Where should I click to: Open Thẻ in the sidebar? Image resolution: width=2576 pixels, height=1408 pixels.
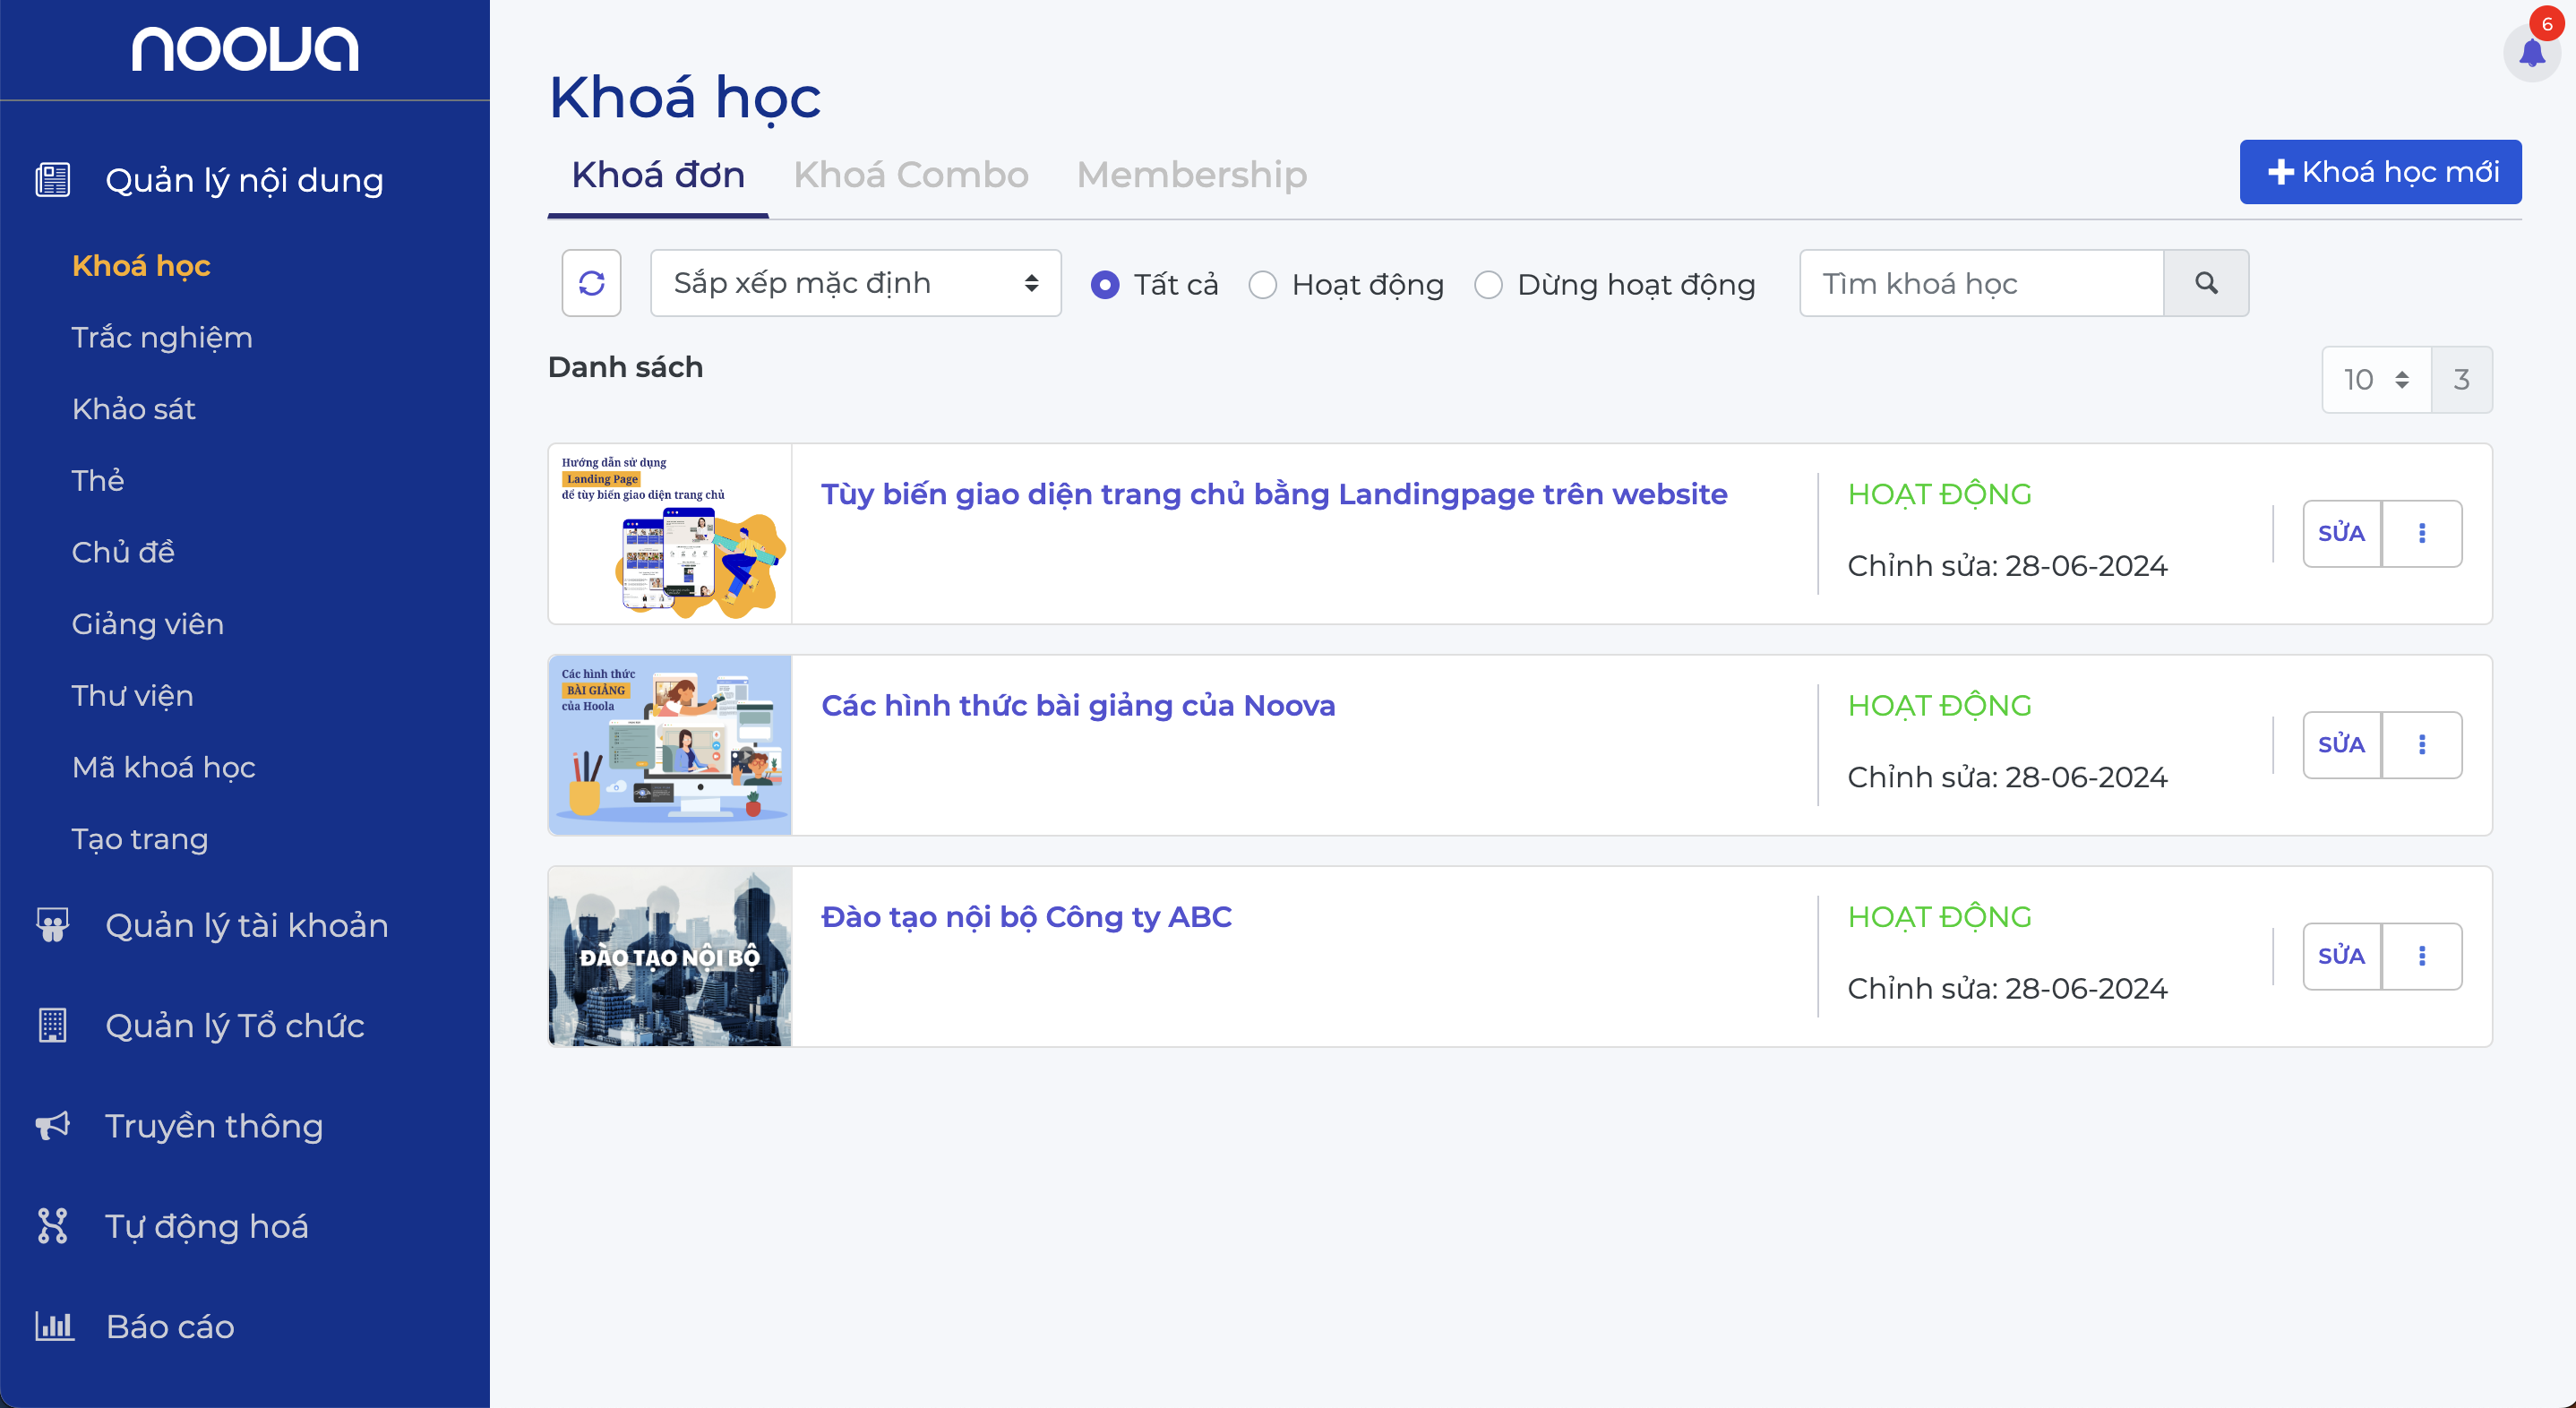tap(98, 480)
